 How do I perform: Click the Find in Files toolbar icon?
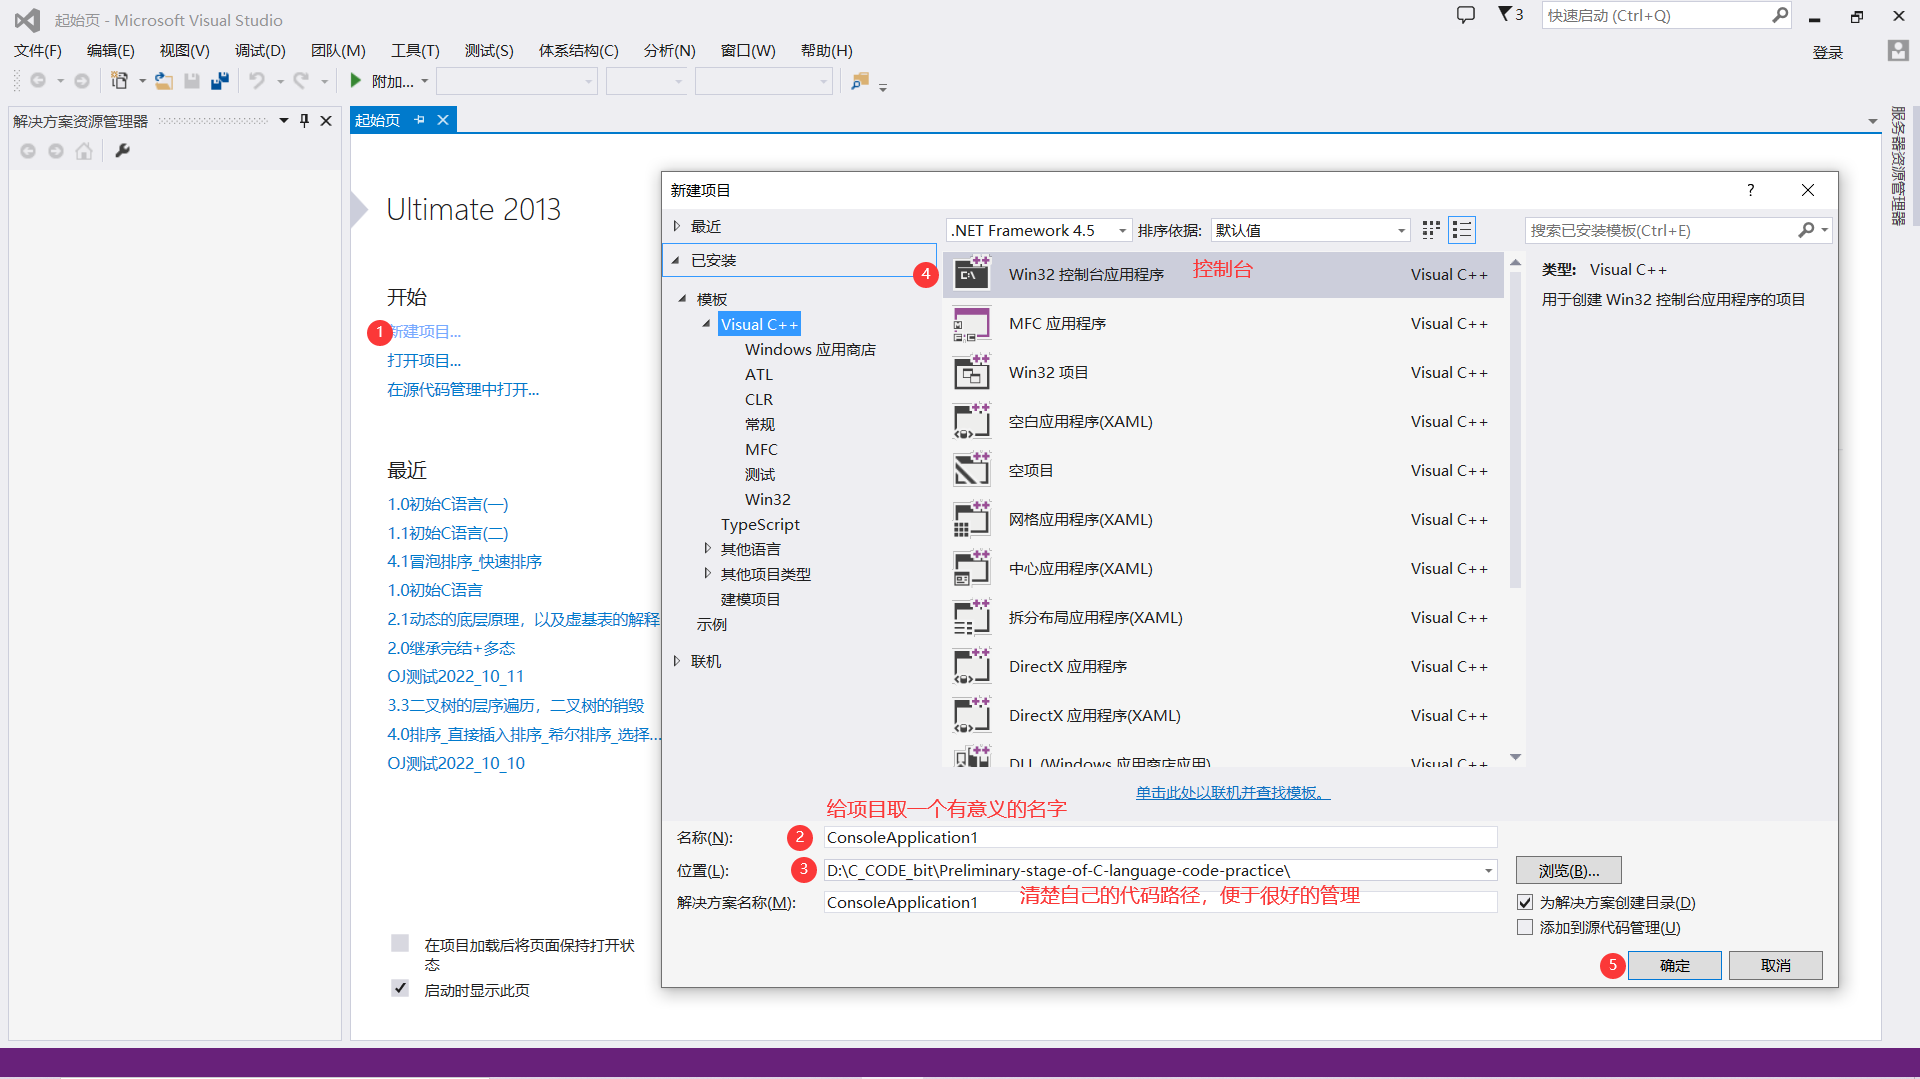point(859,81)
